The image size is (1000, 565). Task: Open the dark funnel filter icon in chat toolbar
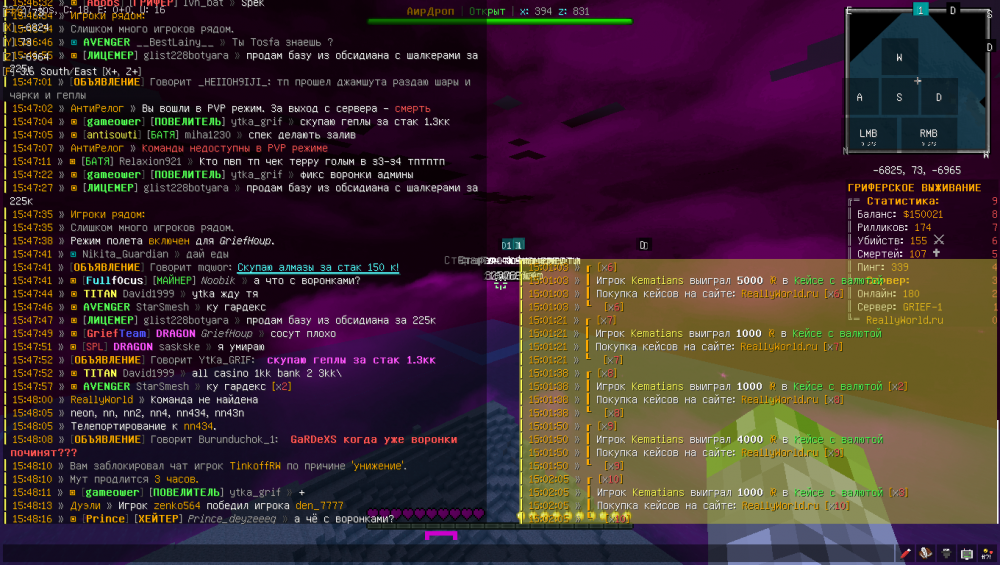(946, 553)
